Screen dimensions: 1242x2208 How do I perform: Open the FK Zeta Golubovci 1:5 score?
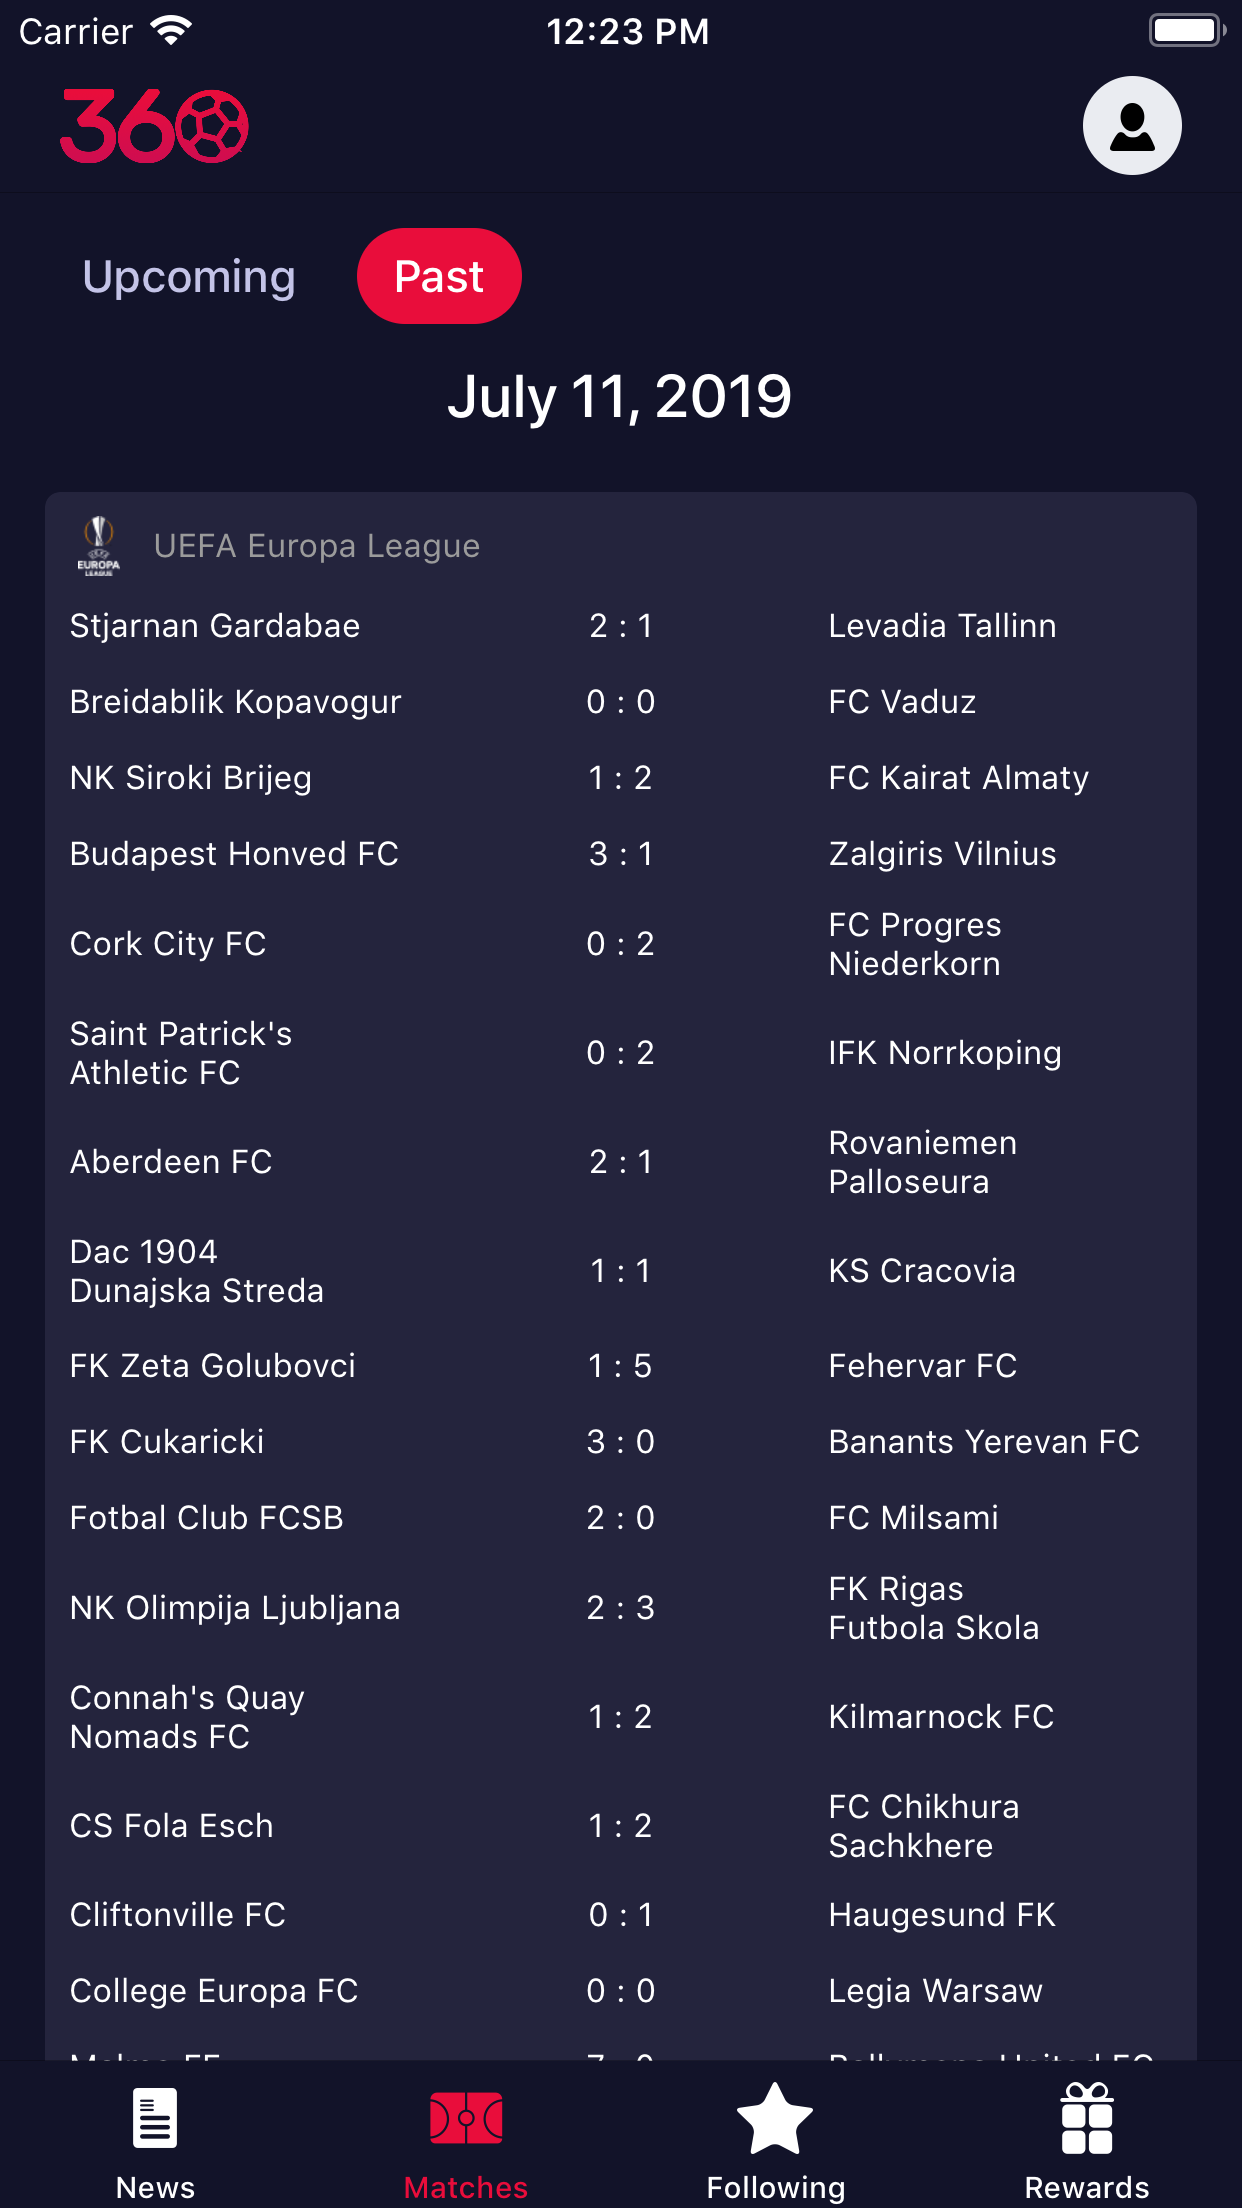click(x=620, y=1366)
